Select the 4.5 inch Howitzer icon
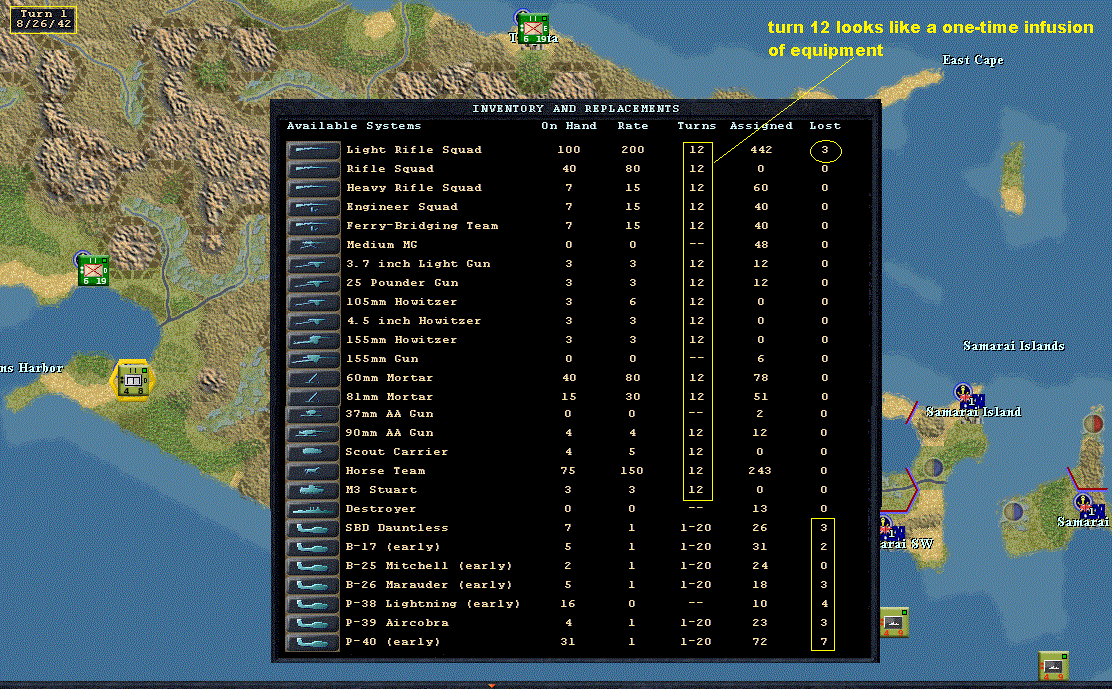The height and width of the screenshot is (689, 1112). [x=313, y=322]
